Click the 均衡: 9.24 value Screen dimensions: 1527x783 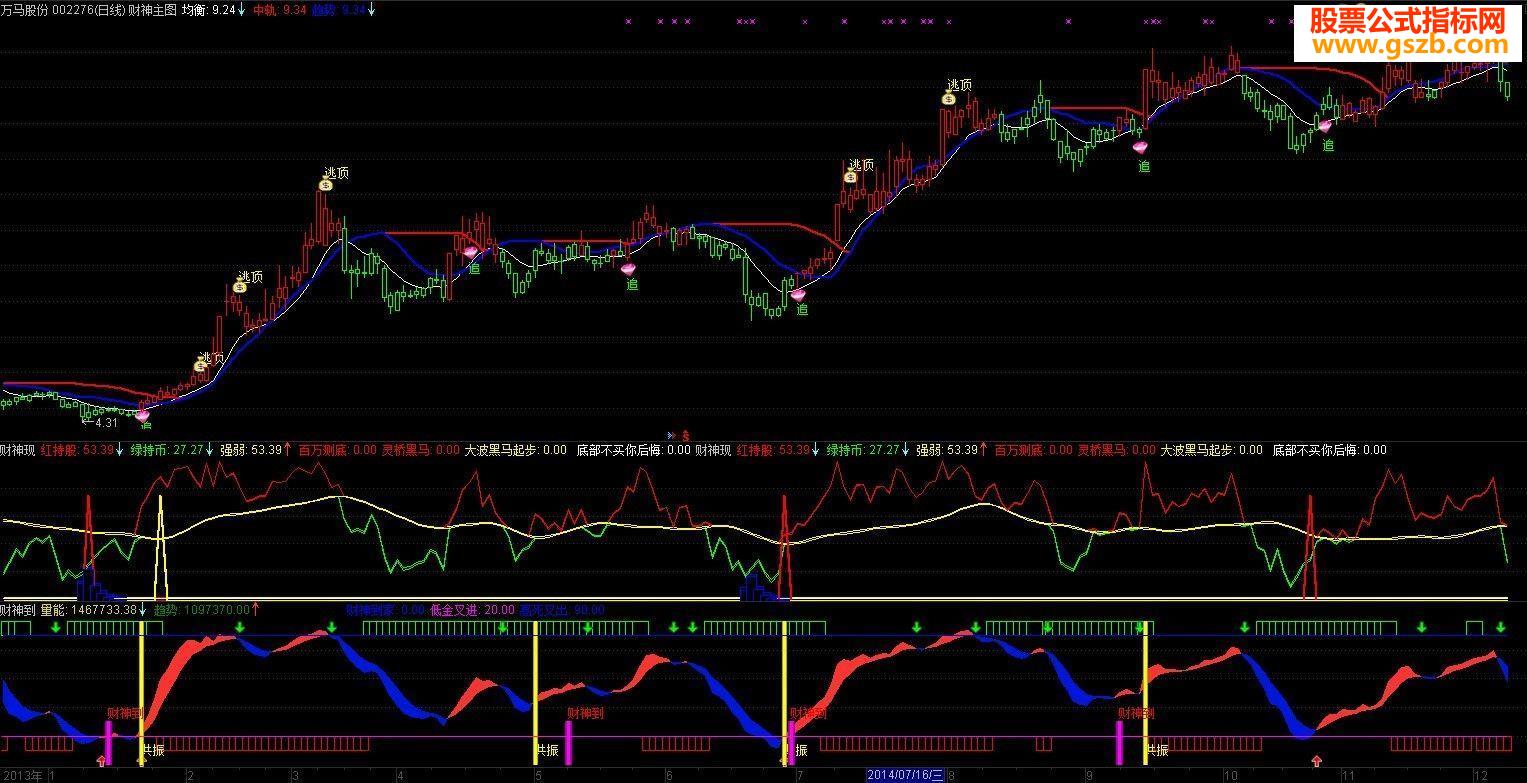[208, 9]
